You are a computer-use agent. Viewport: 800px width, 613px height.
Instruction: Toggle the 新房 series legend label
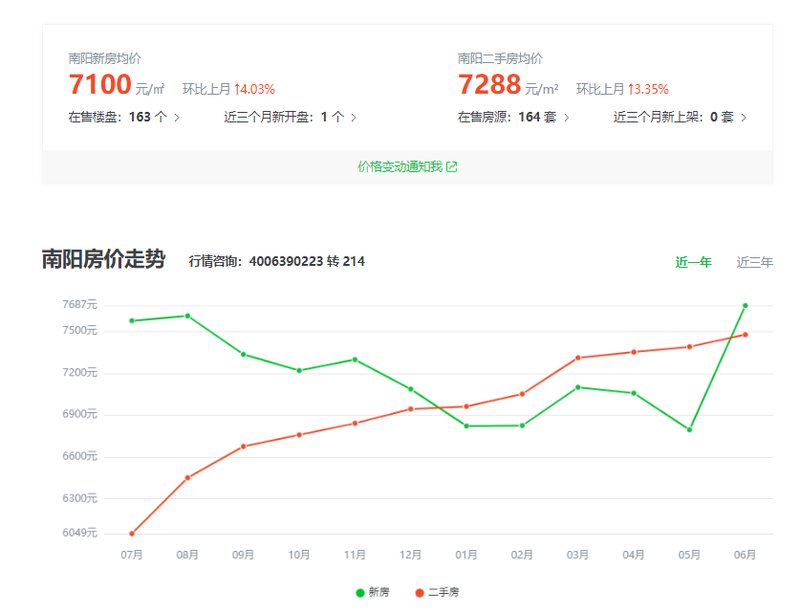click(x=379, y=593)
